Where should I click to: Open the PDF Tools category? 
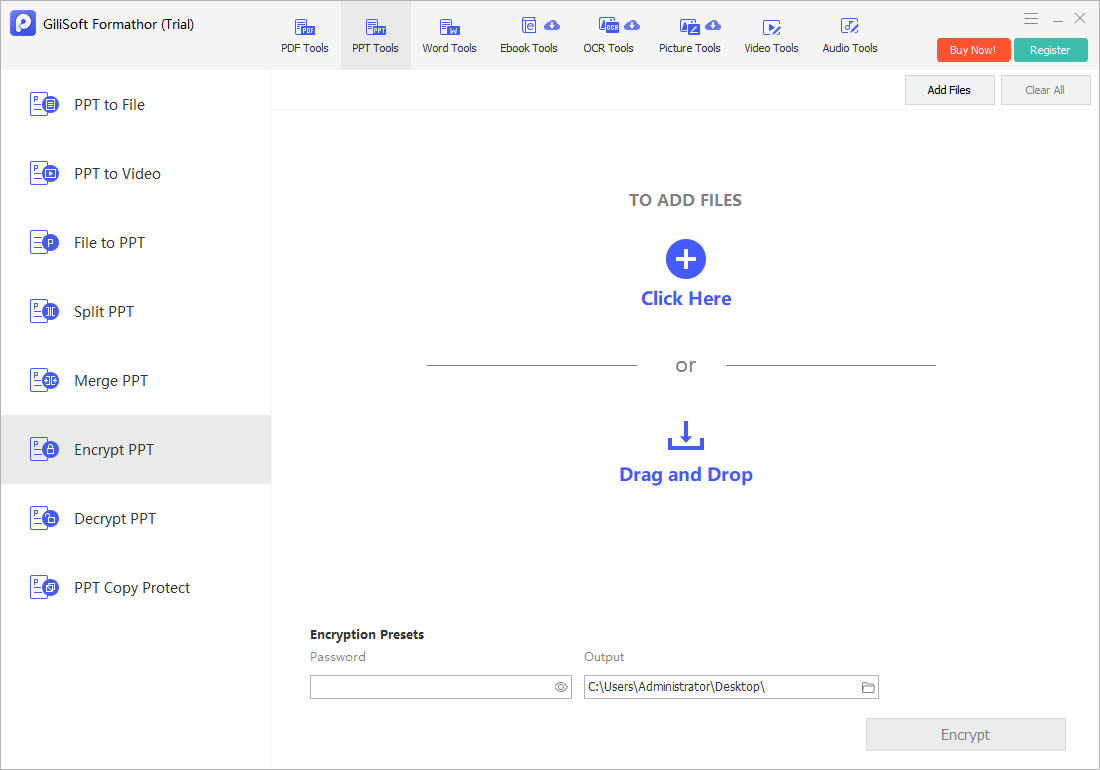pos(304,36)
